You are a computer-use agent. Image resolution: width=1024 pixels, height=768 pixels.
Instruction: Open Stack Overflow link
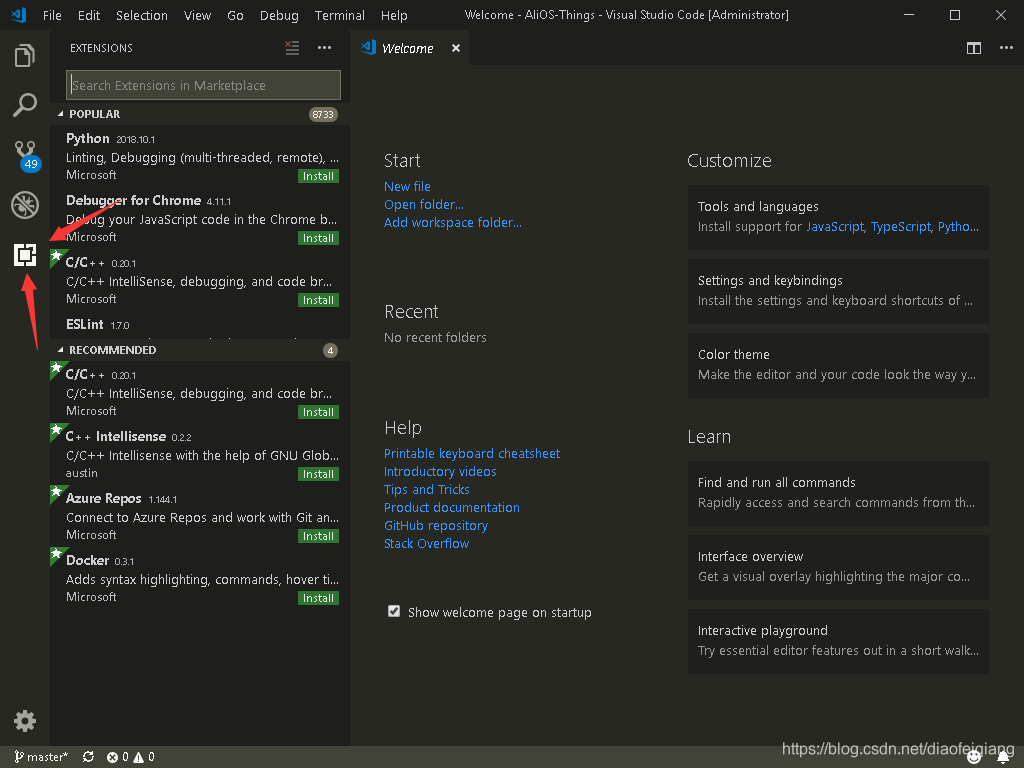(x=426, y=543)
